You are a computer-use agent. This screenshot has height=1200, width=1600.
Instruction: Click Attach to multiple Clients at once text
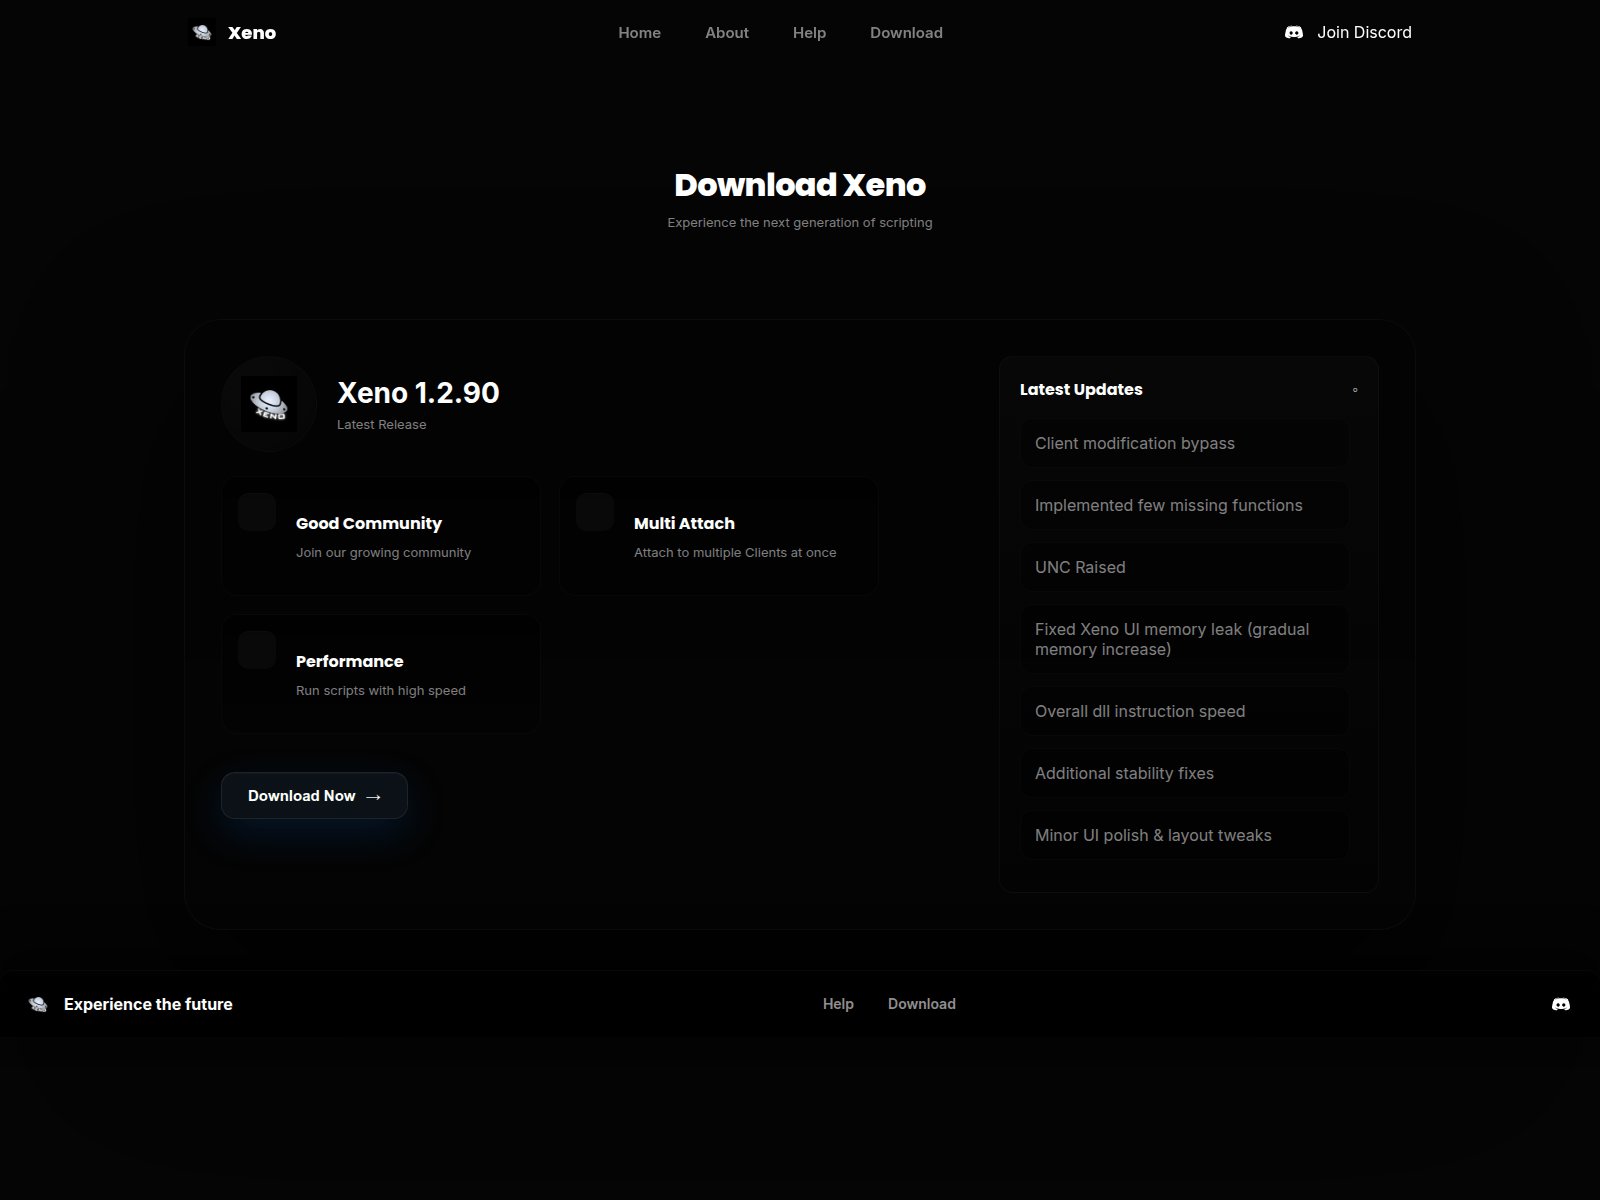735,553
